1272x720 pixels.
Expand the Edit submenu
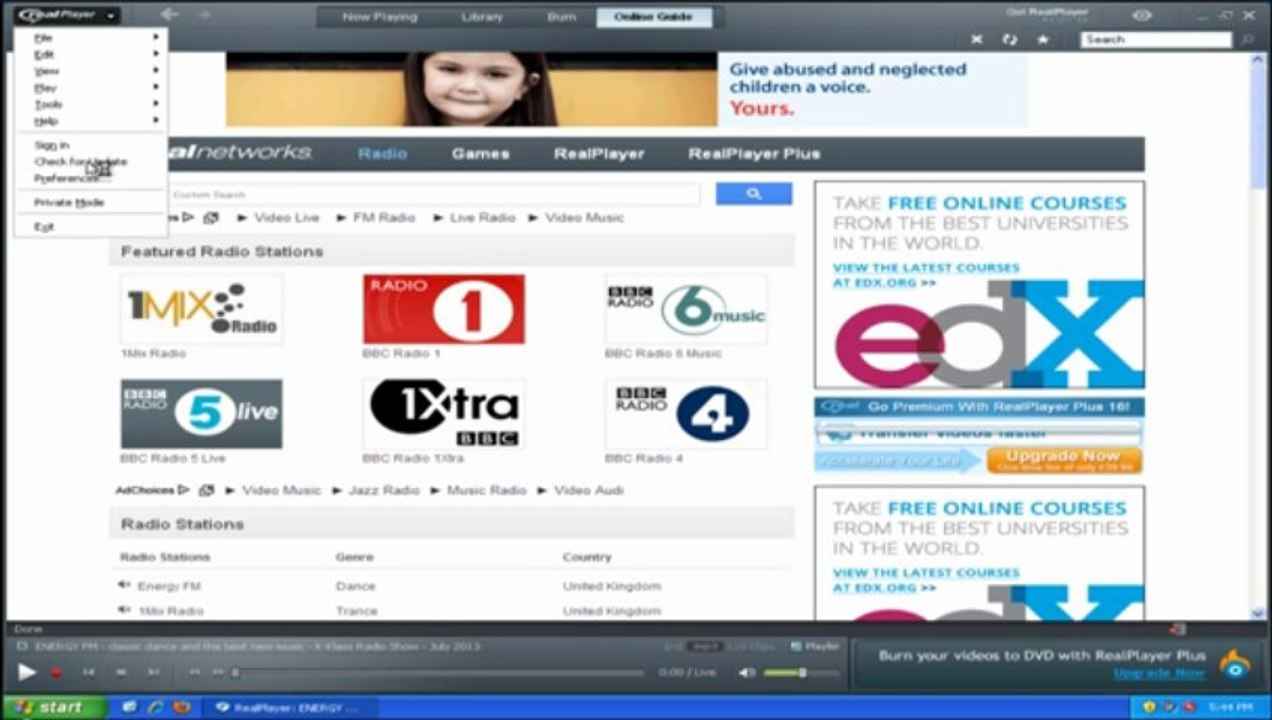tap(91, 54)
